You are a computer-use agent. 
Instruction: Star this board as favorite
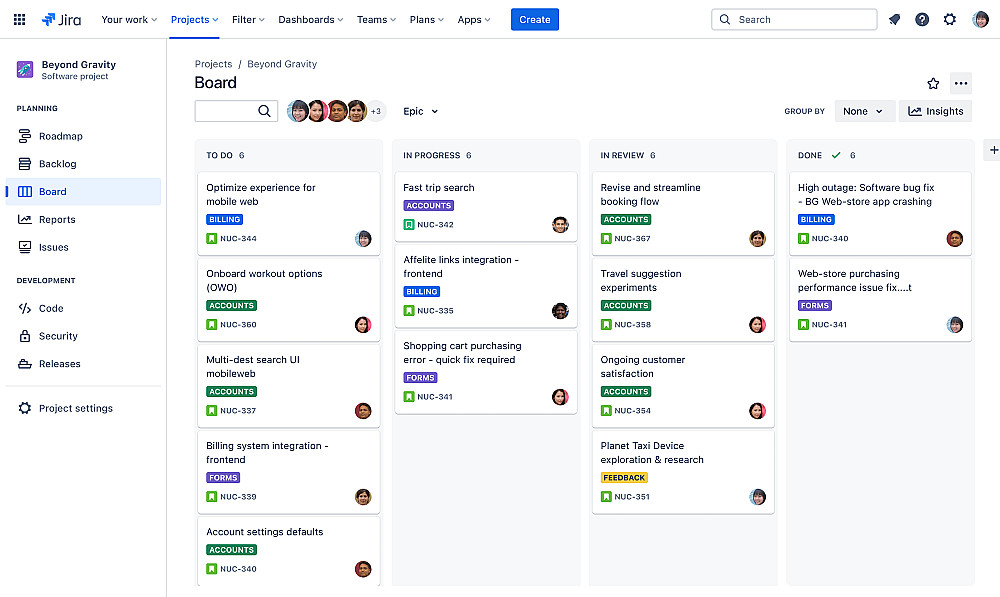(x=933, y=84)
